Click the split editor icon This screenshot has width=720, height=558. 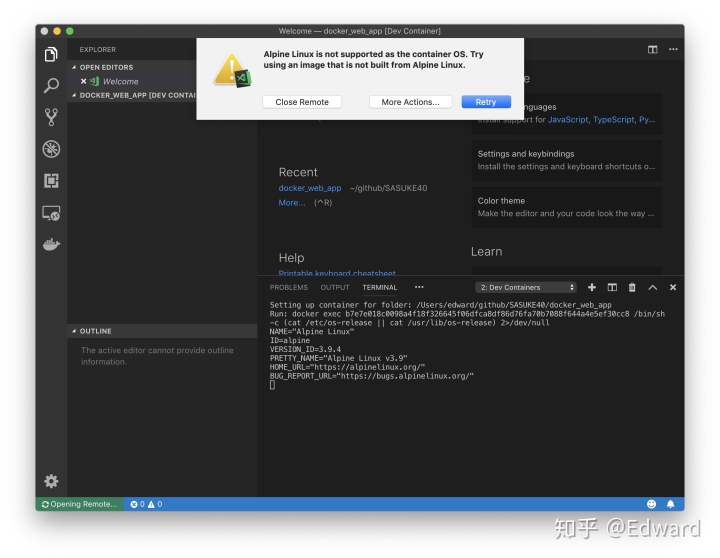click(x=652, y=49)
